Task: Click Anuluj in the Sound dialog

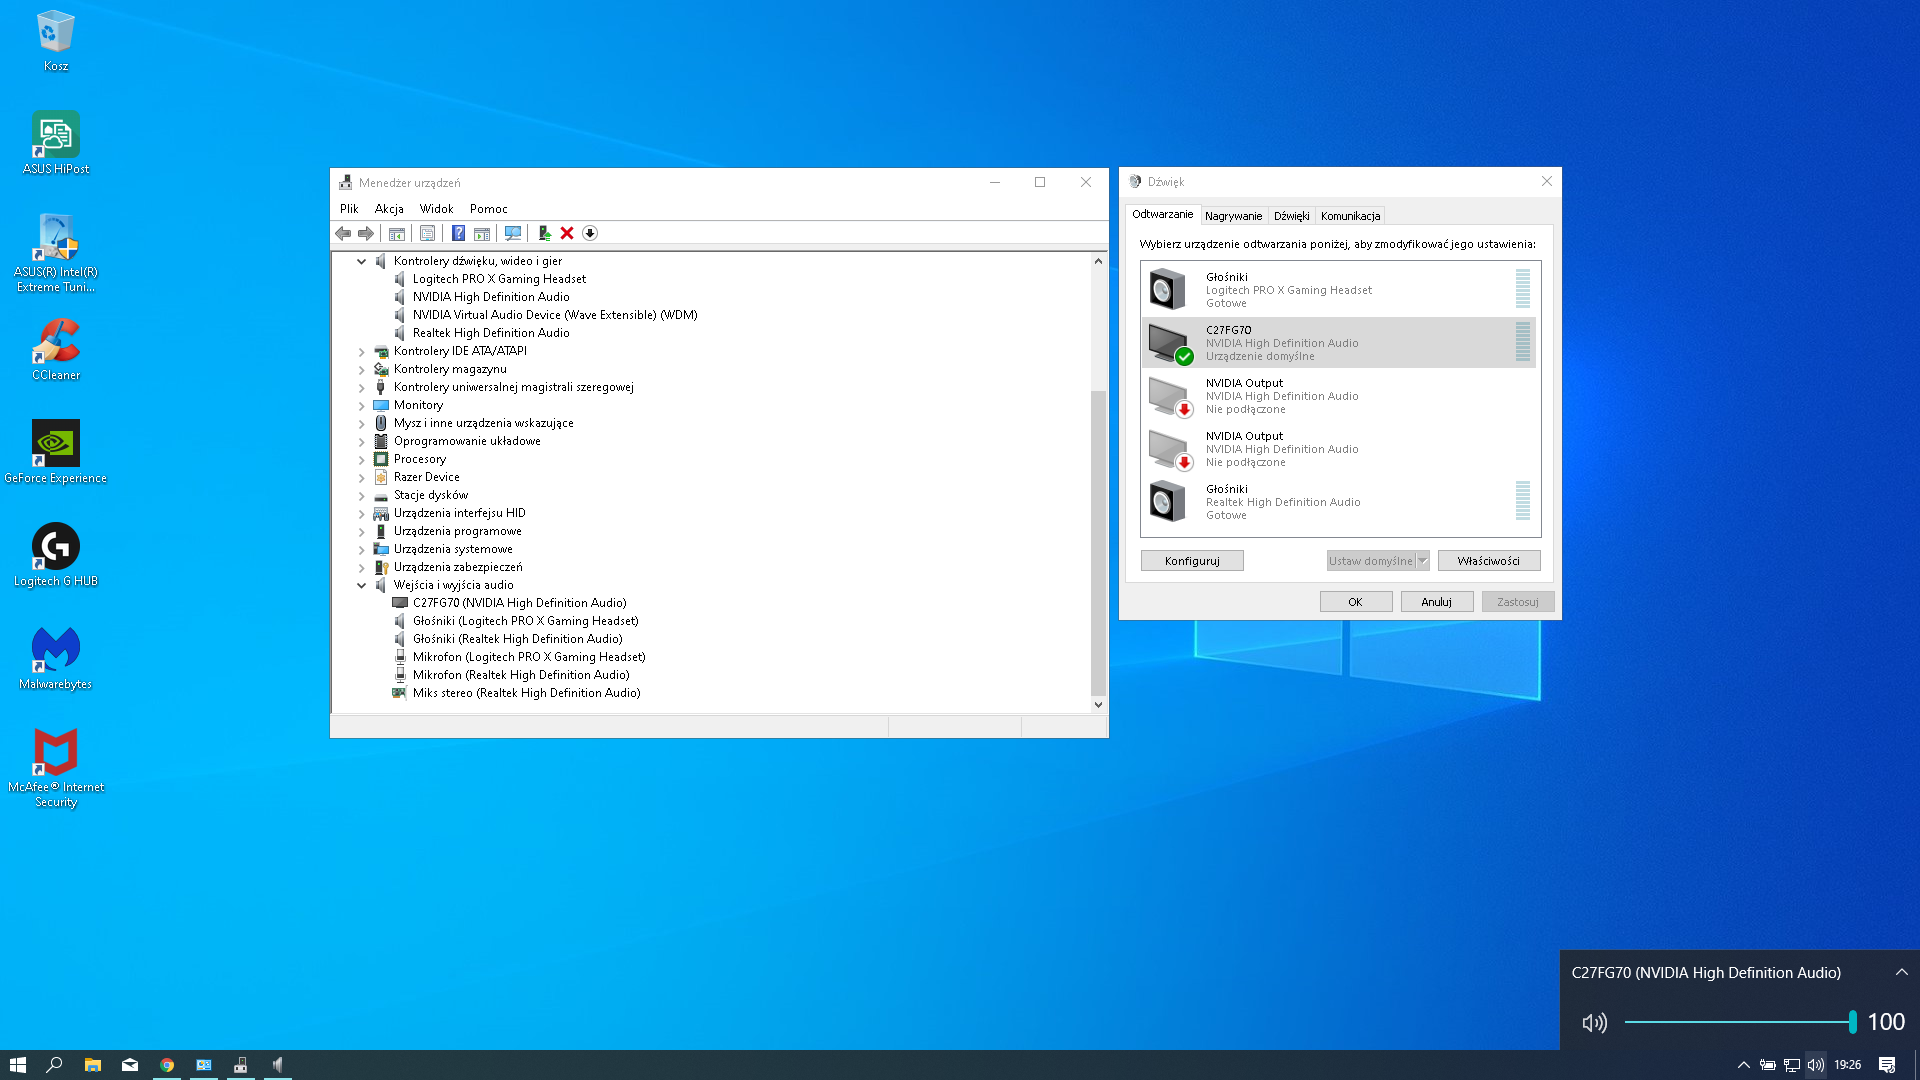Action: 1436,602
